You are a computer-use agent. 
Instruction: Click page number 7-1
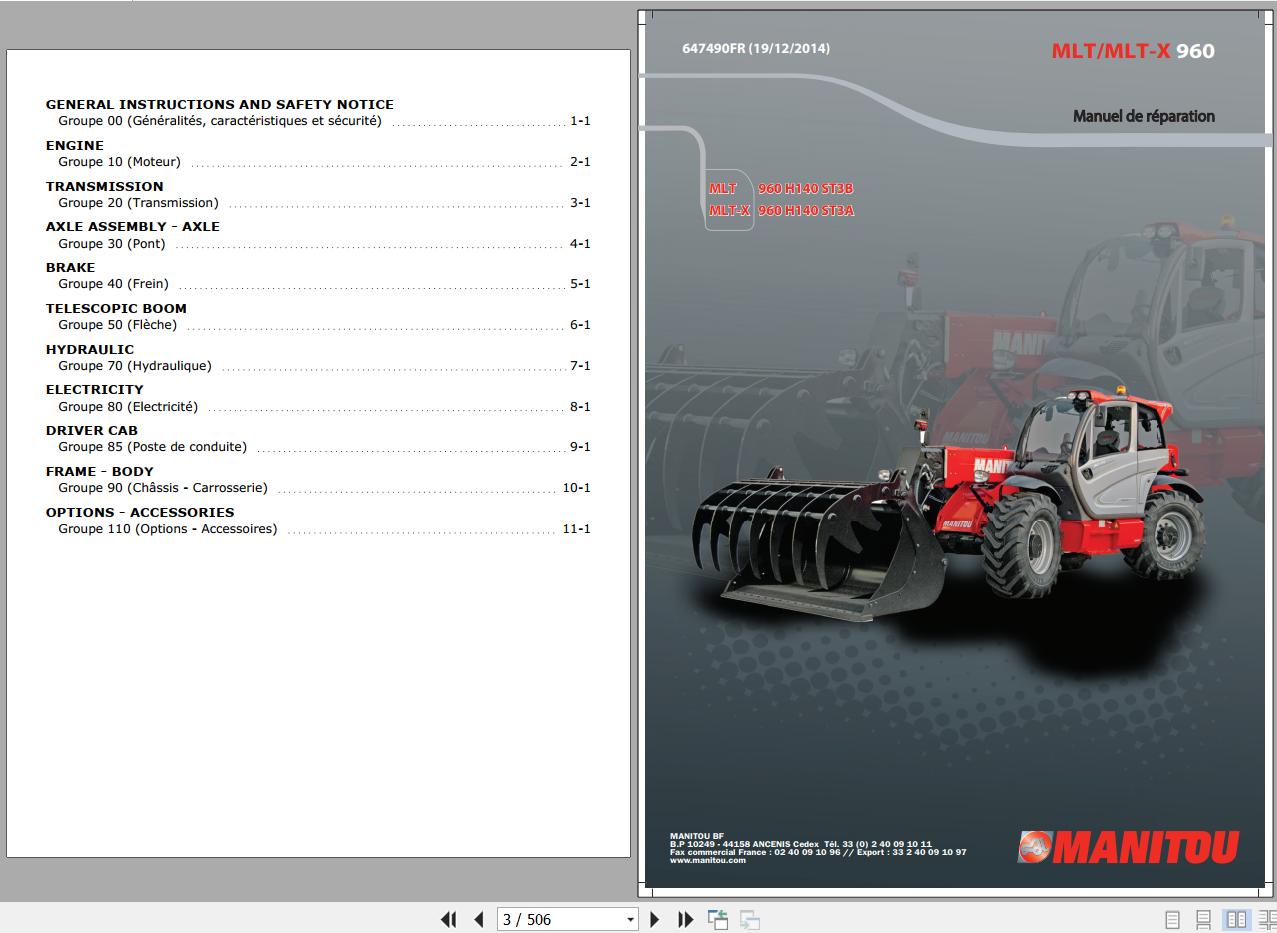click(x=580, y=366)
